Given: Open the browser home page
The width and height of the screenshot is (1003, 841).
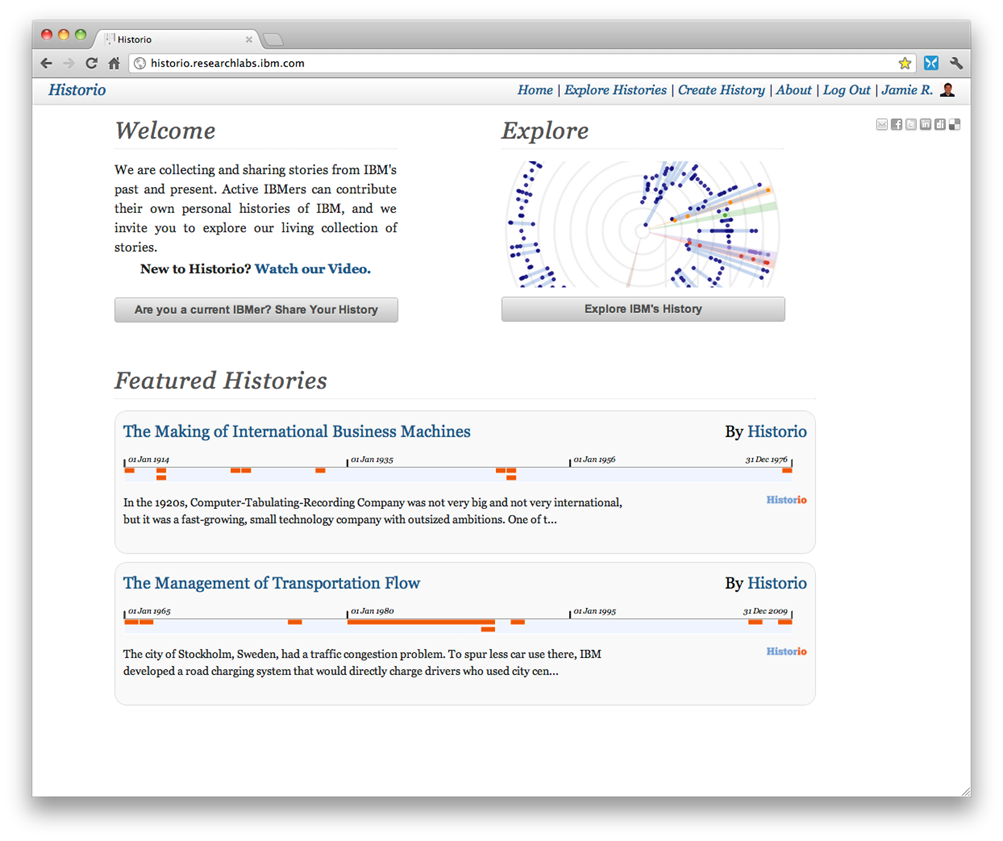Looking at the screenshot, I should (x=114, y=63).
